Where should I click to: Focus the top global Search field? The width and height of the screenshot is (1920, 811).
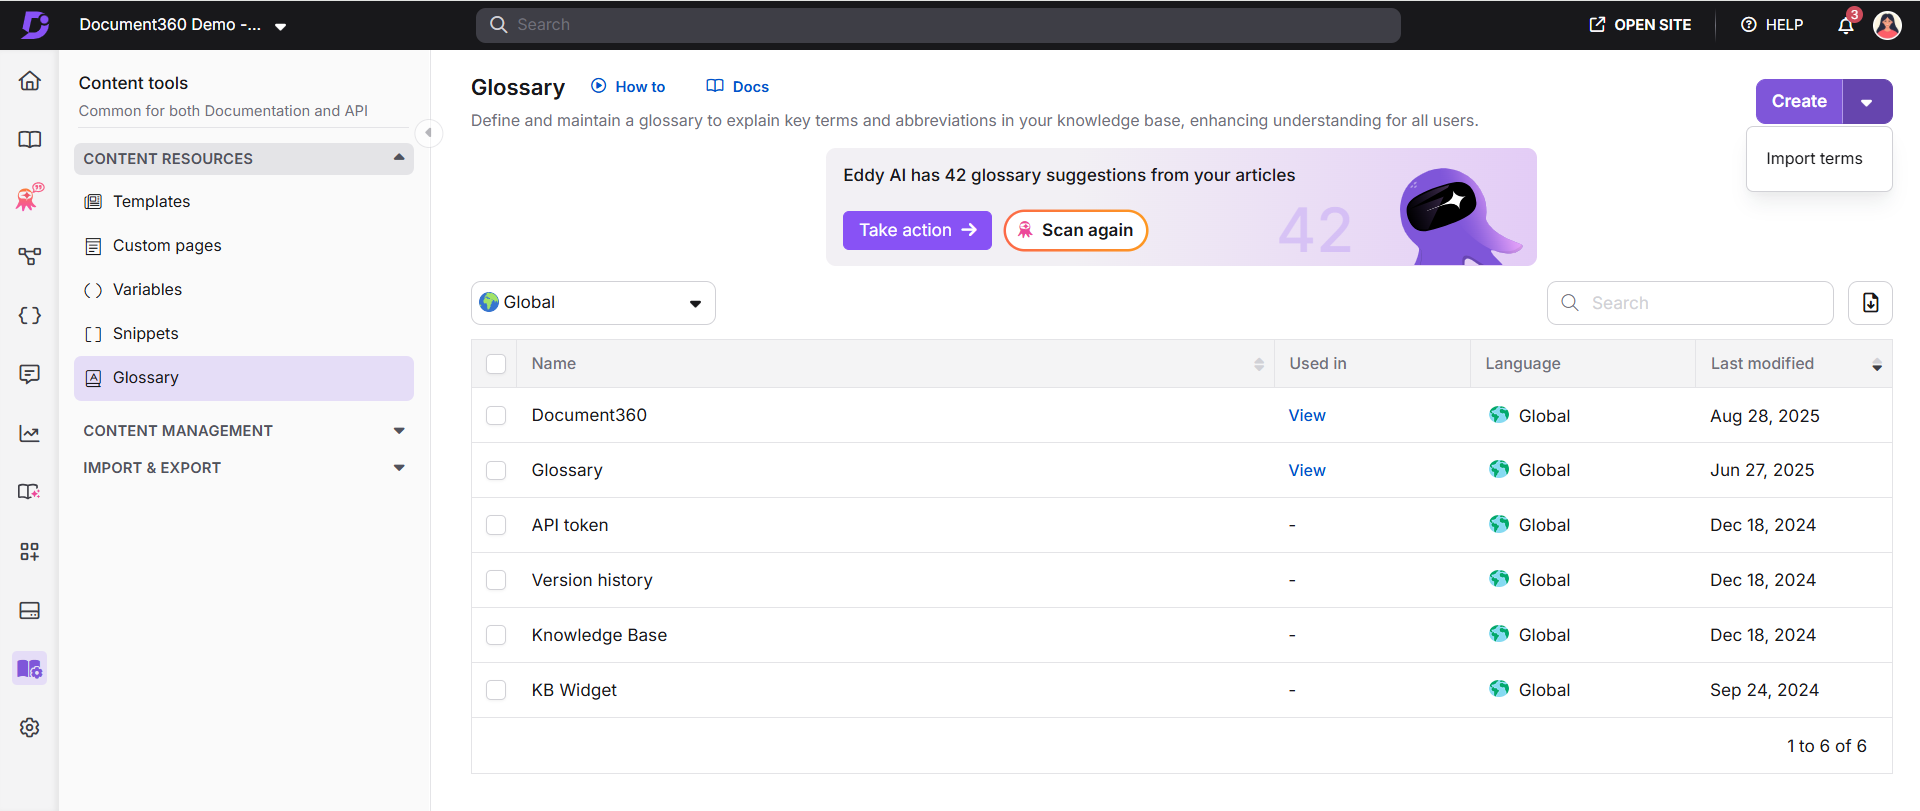(x=938, y=25)
